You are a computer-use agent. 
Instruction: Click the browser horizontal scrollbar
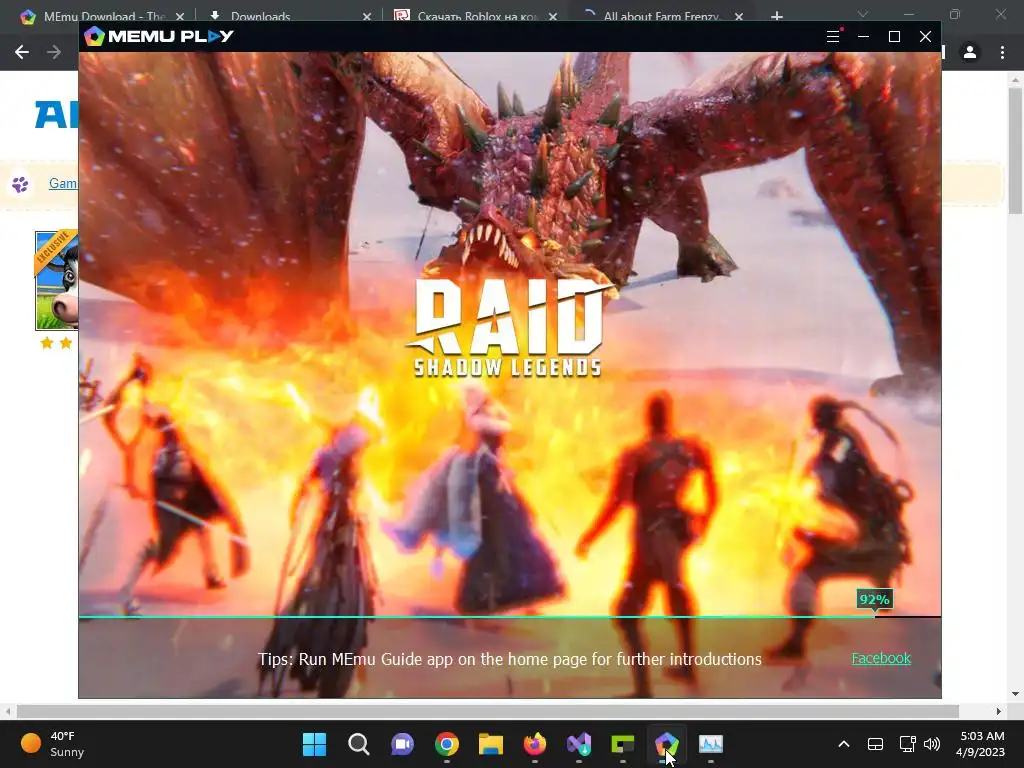click(487, 711)
